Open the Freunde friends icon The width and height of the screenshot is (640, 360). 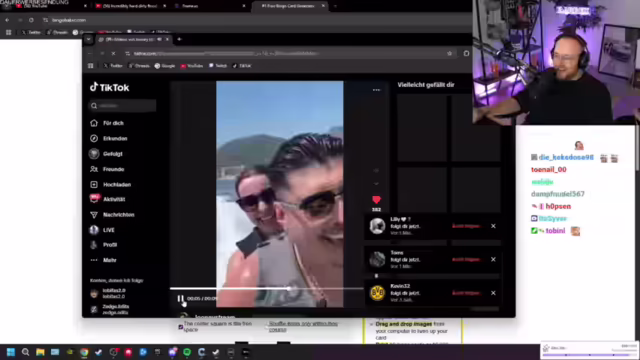point(94,169)
